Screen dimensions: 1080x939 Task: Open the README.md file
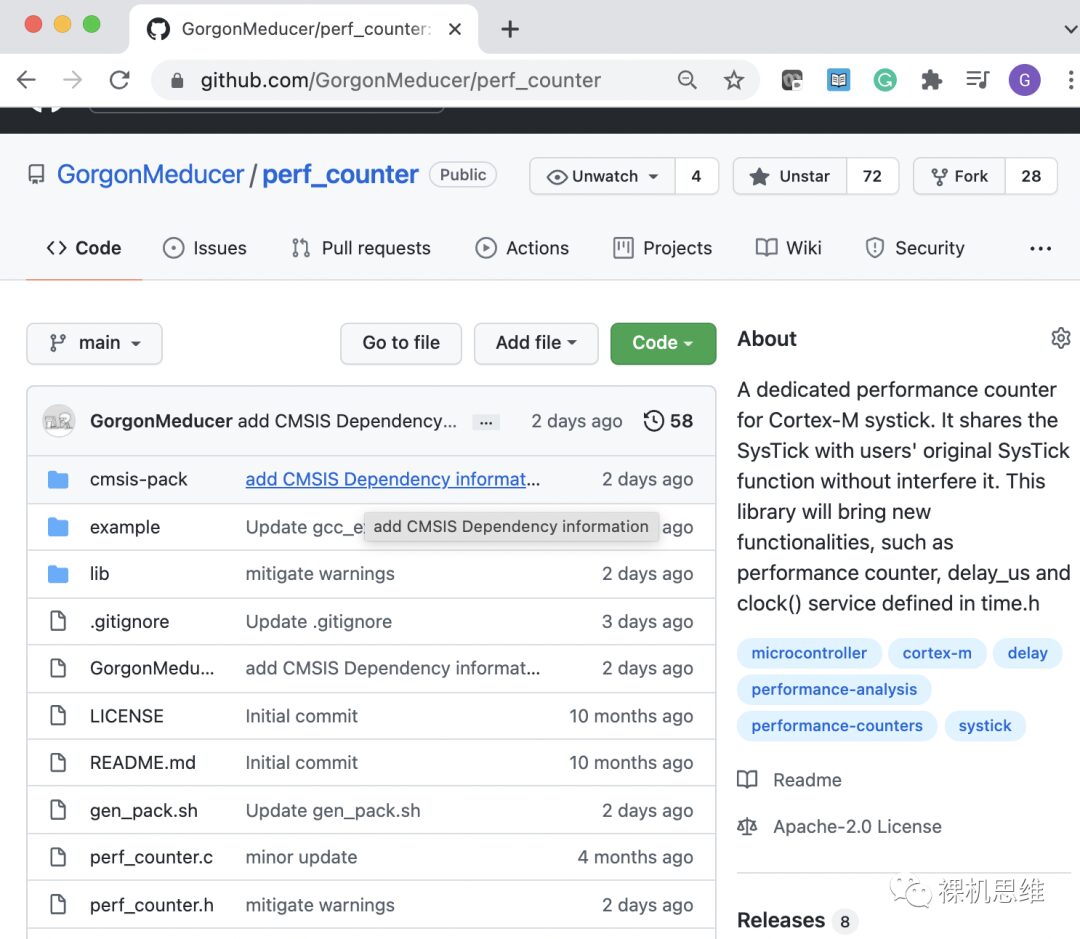143,763
